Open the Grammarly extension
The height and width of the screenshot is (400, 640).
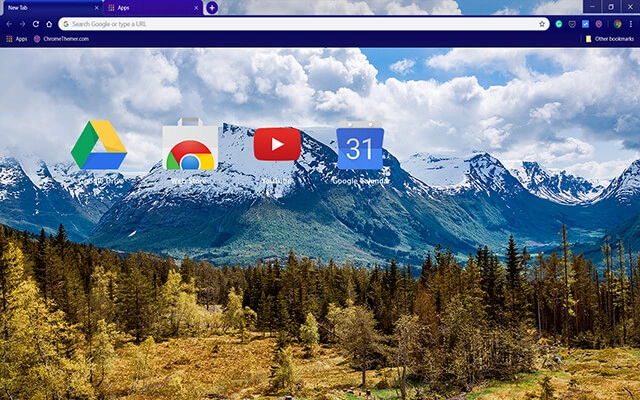559,24
